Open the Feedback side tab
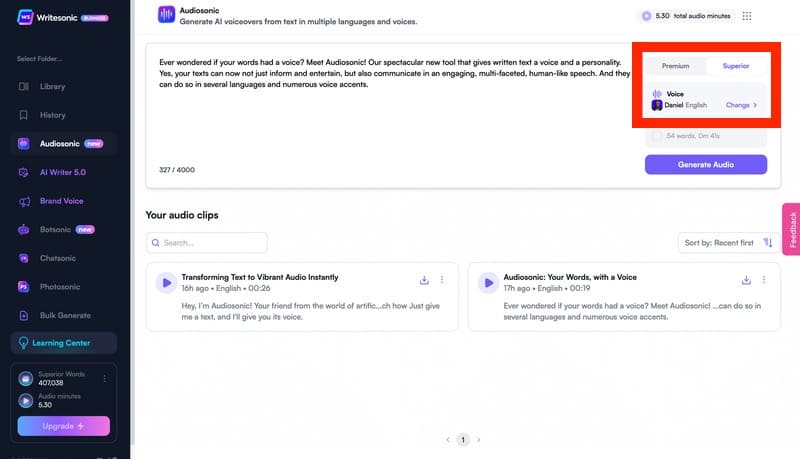800x459 pixels. [x=792, y=230]
